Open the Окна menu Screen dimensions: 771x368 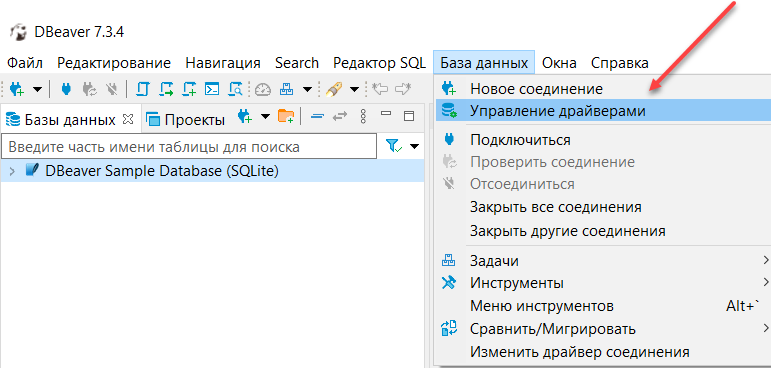[x=560, y=63]
